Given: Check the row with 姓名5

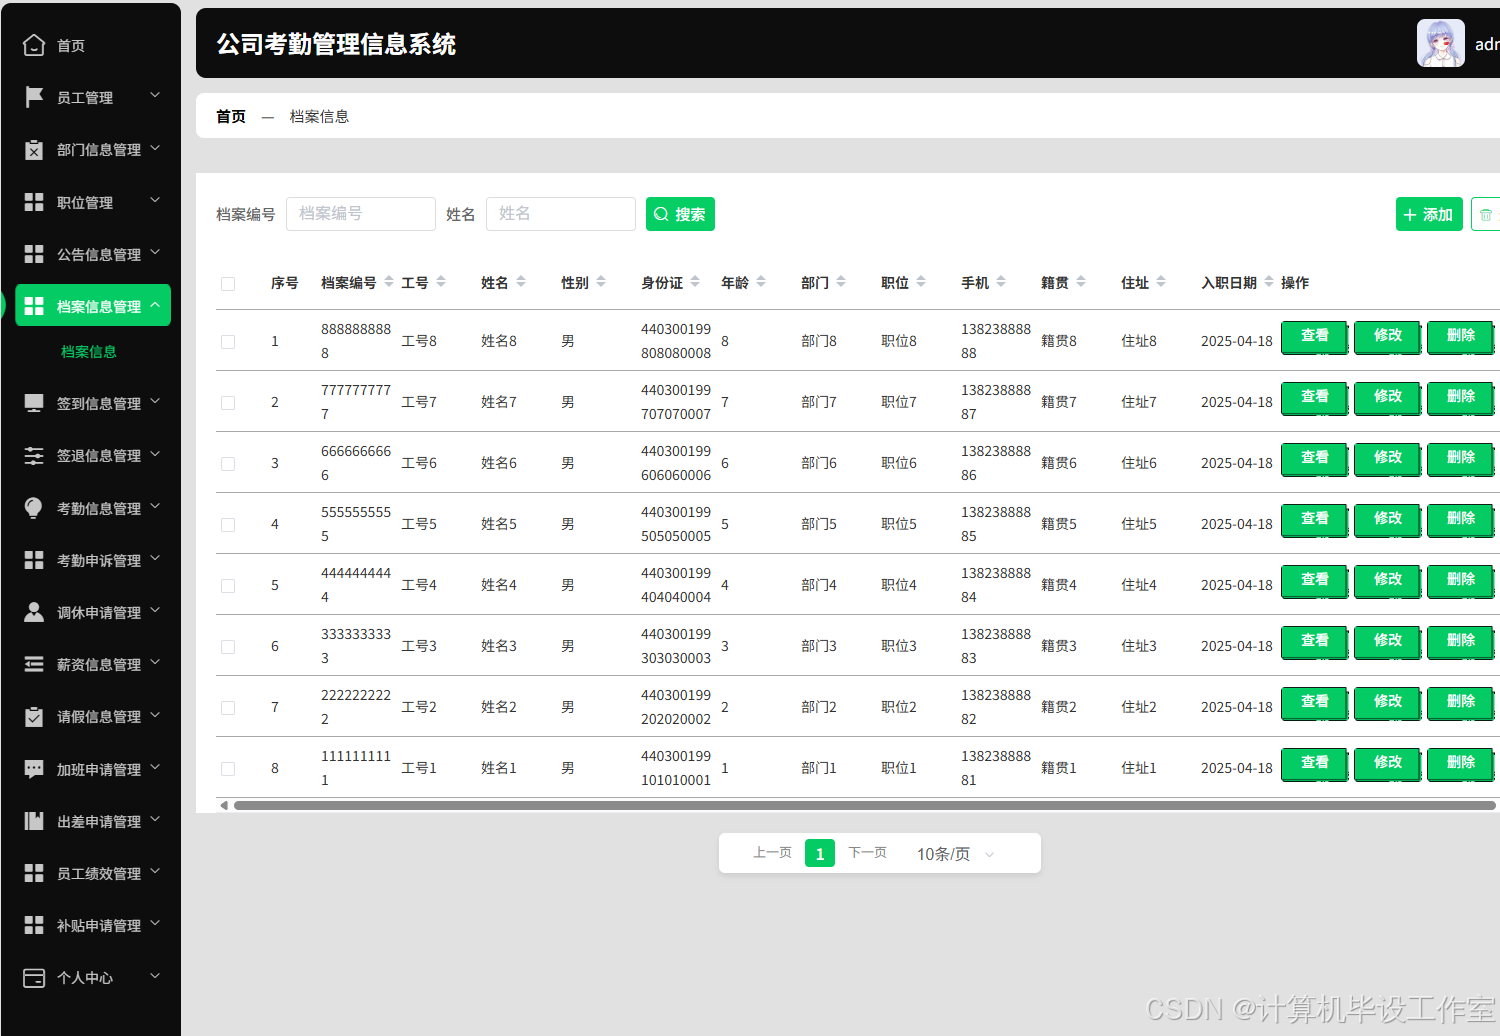Looking at the screenshot, I should click(x=228, y=524).
